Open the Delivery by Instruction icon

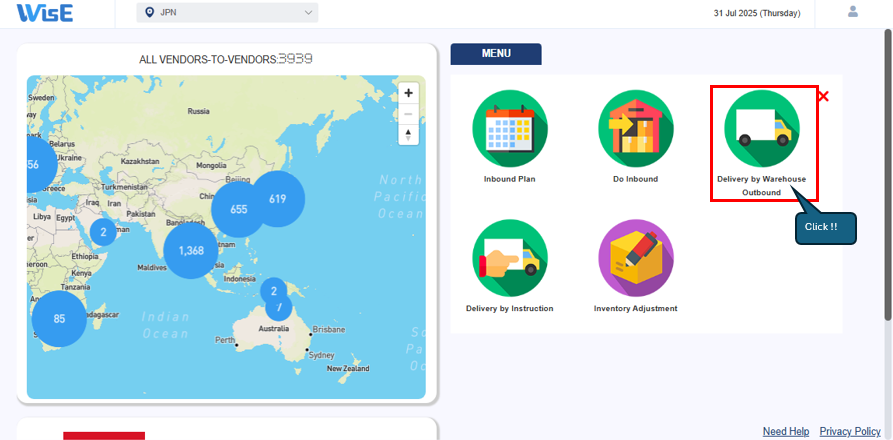(510, 257)
